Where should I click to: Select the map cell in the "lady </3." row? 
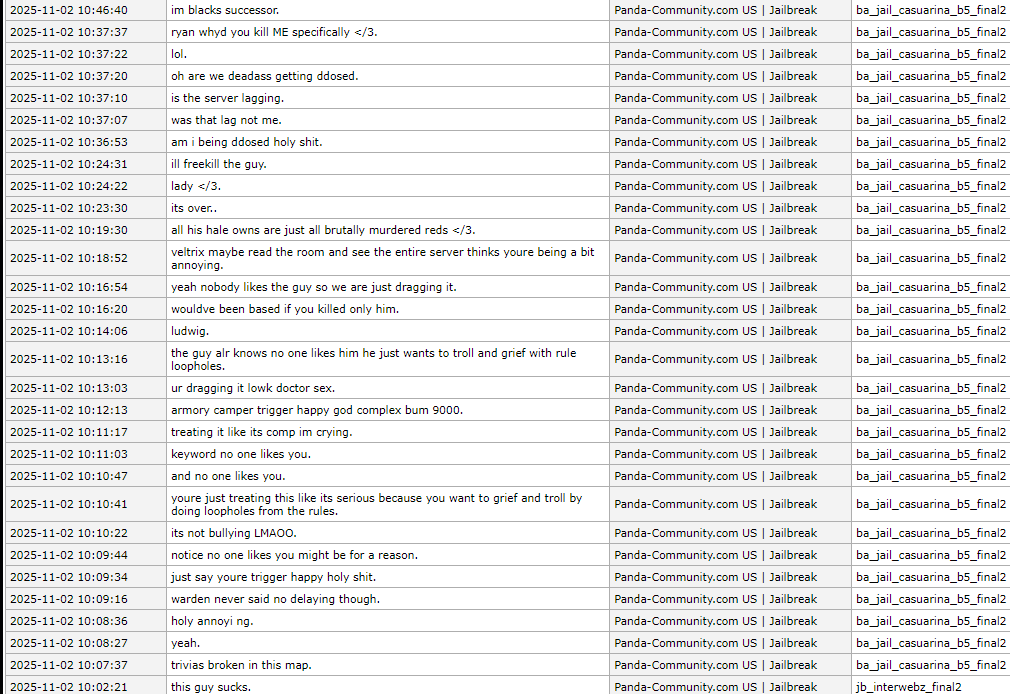pos(930,186)
